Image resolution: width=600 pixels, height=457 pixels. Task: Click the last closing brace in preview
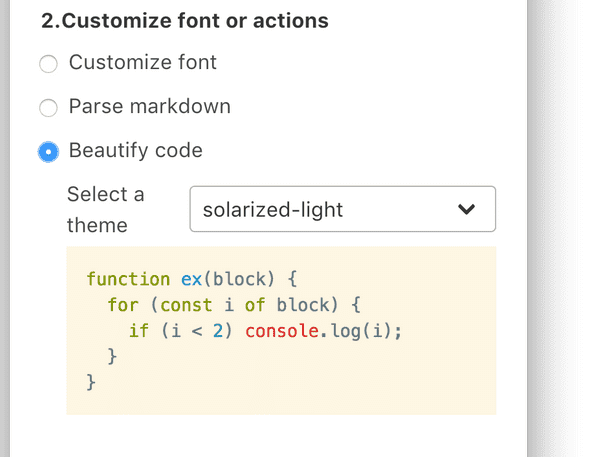point(91,382)
